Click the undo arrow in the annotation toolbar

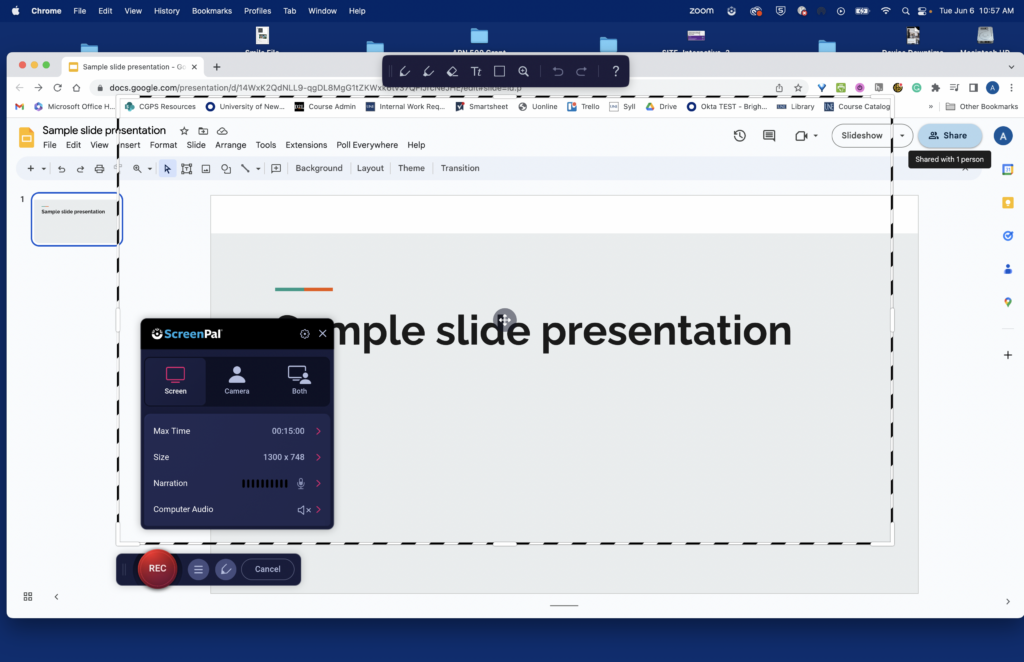pyautogui.click(x=558, y=71)
